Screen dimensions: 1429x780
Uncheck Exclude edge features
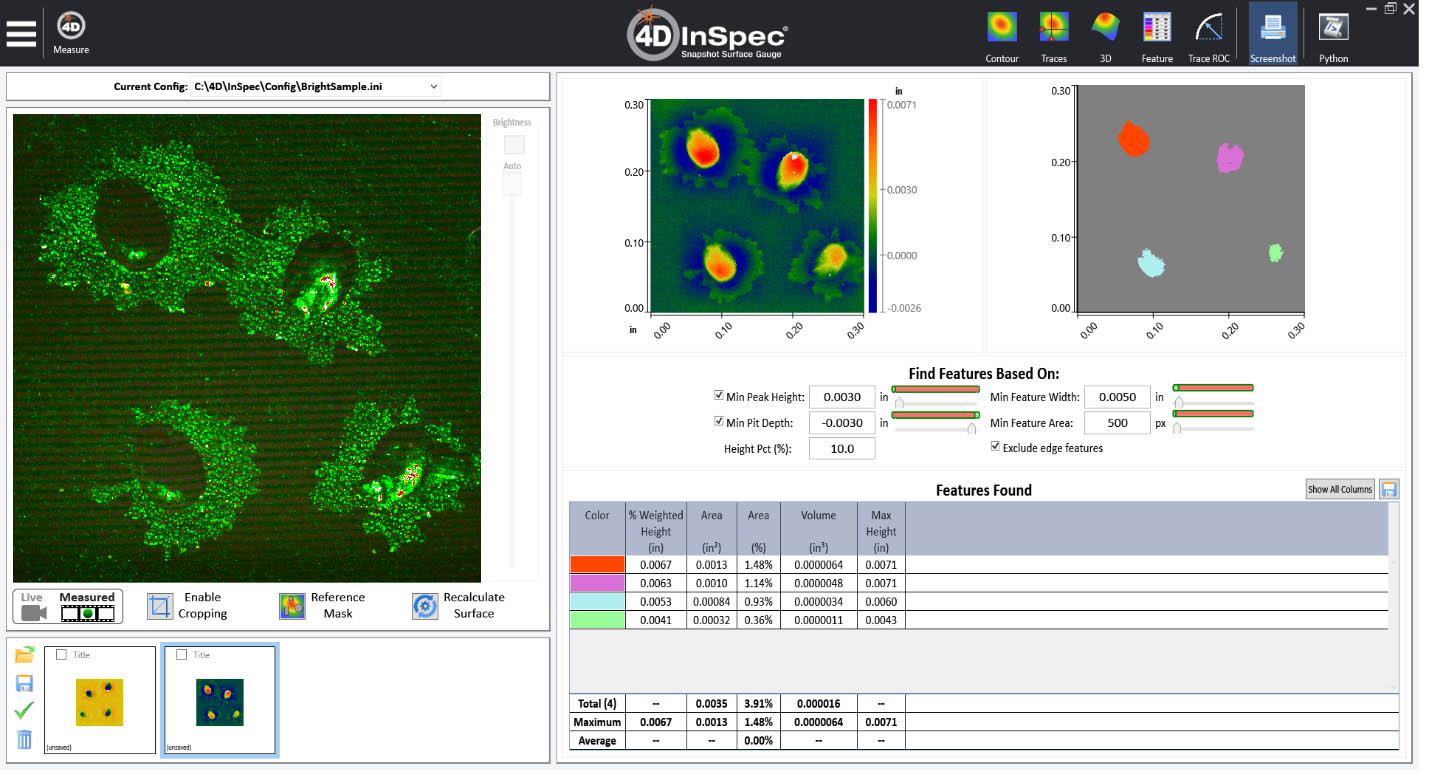click(x=995, y=447)
